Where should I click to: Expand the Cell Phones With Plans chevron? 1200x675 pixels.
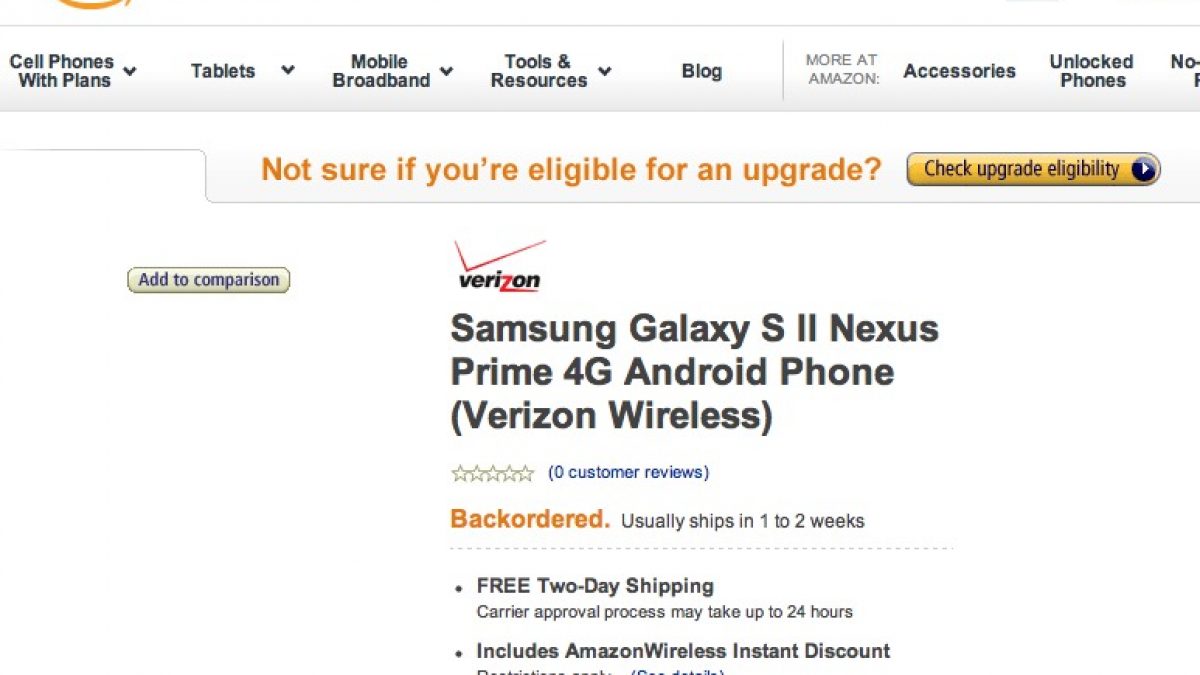tap(130, 71)
